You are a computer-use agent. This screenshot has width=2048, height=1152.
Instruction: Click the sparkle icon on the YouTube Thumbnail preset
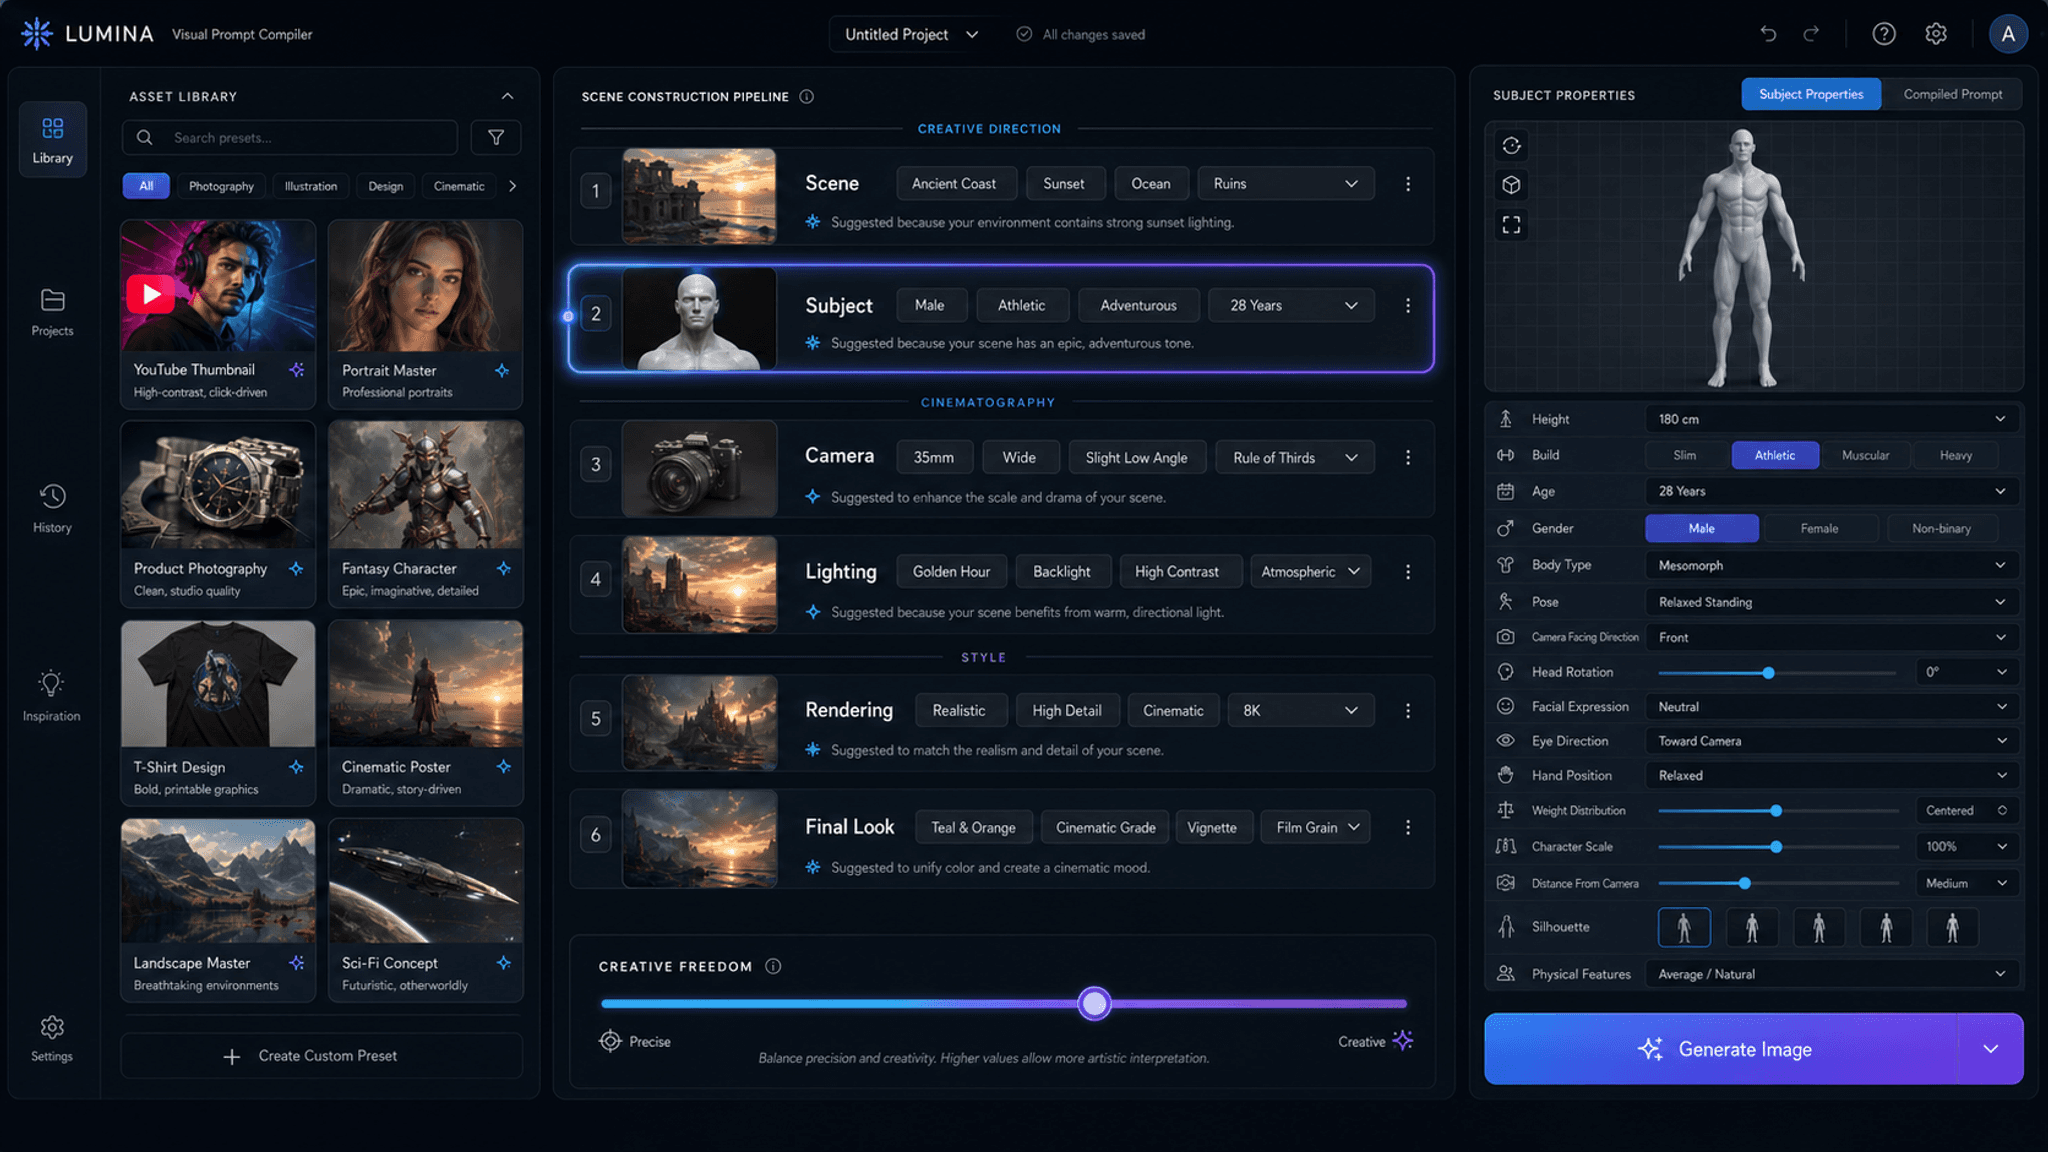click(x=297, y=370)
